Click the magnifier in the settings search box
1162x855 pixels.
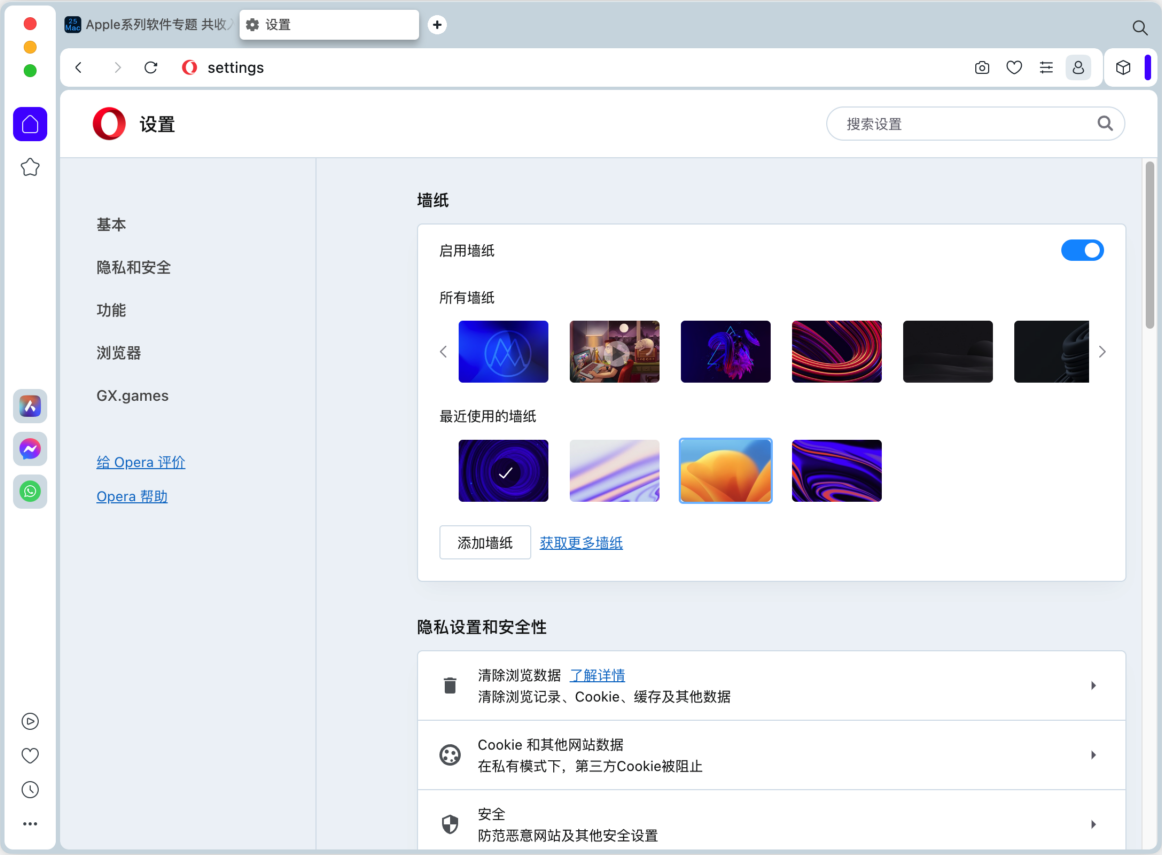1105,124
